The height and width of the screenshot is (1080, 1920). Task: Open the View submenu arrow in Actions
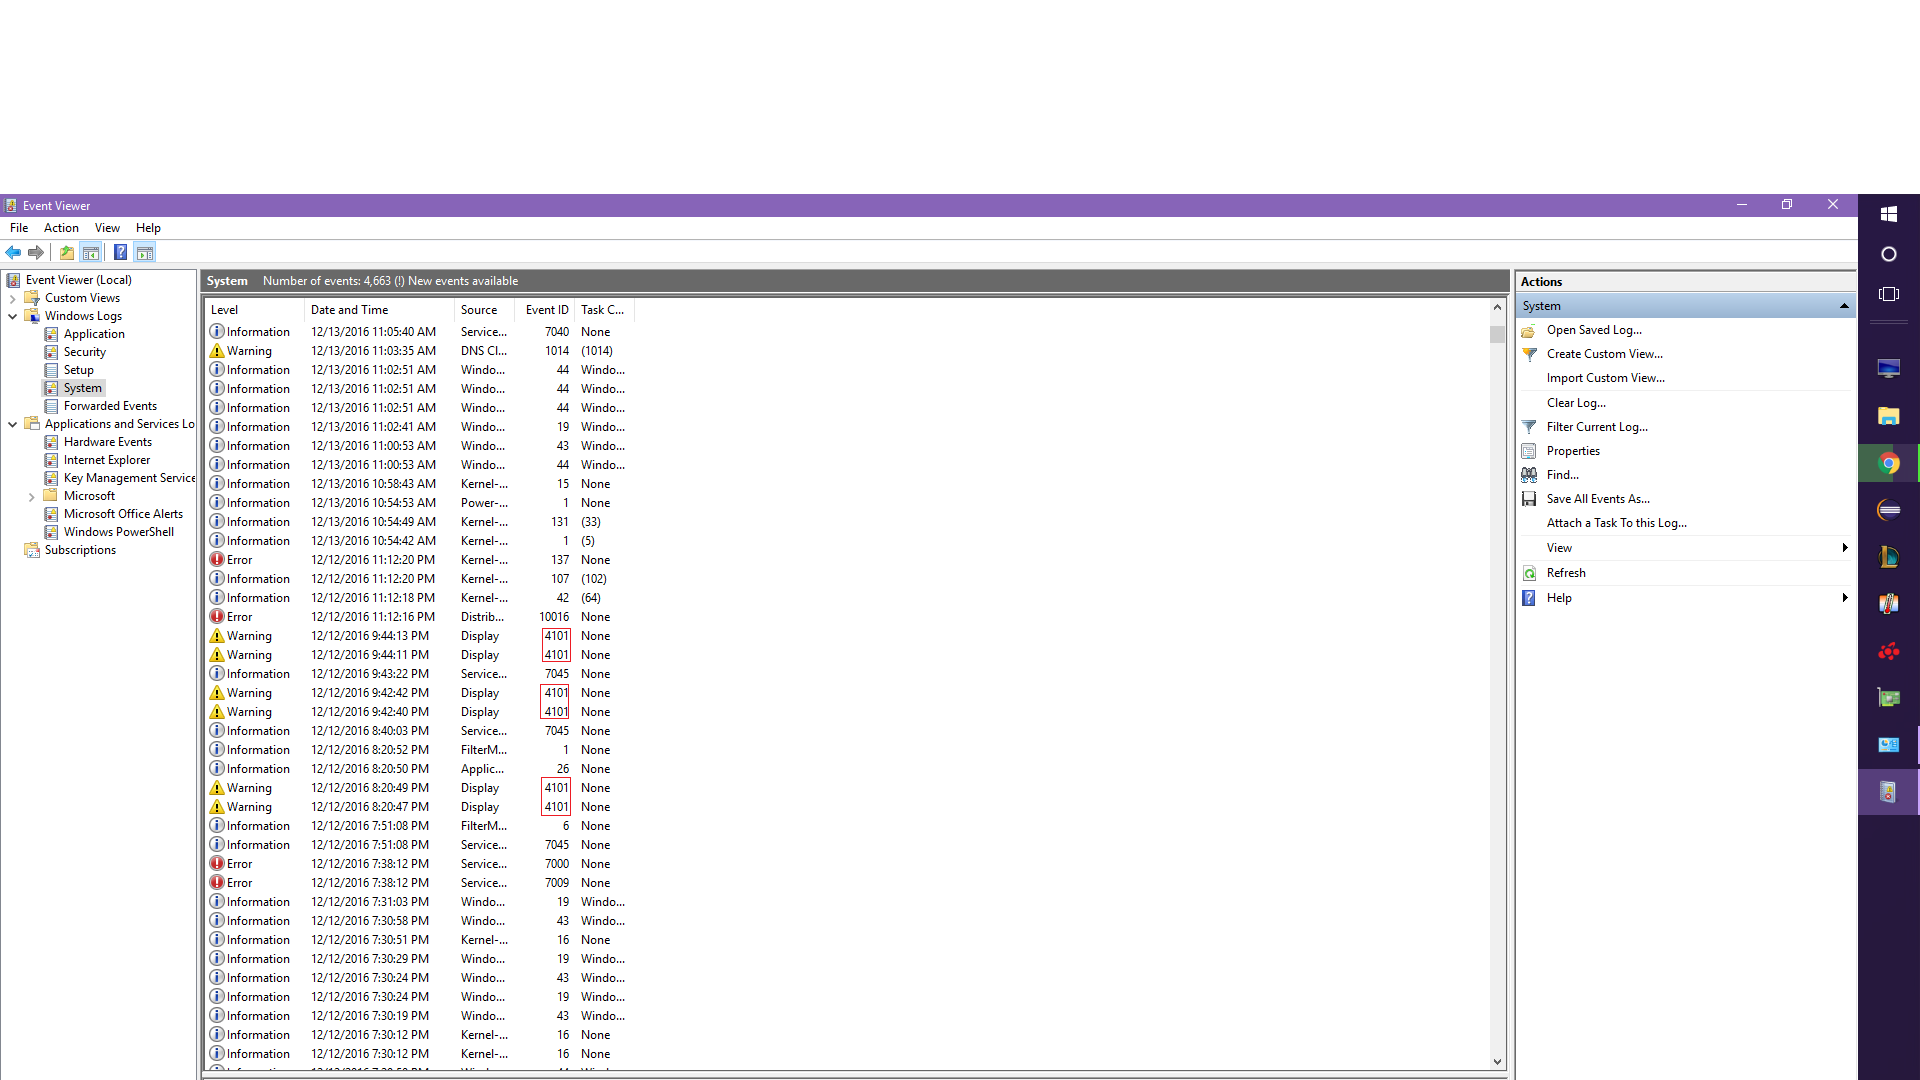(x=1844, y=548)
